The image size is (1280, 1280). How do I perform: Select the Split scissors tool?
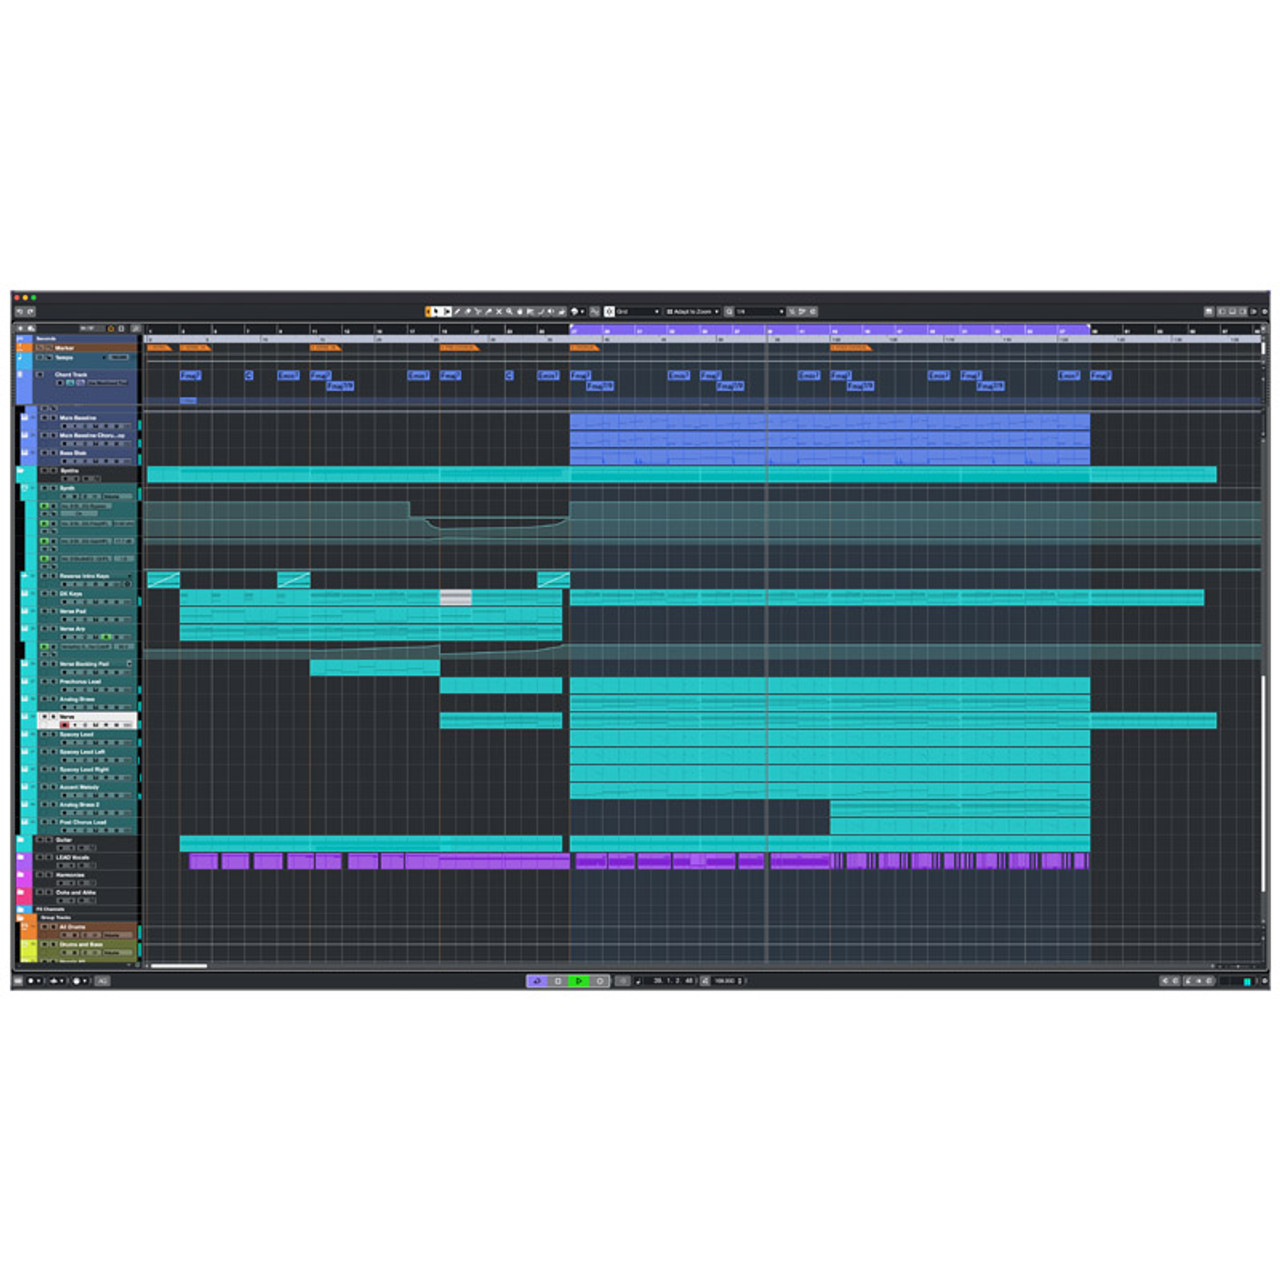click(x=478, y=311)
